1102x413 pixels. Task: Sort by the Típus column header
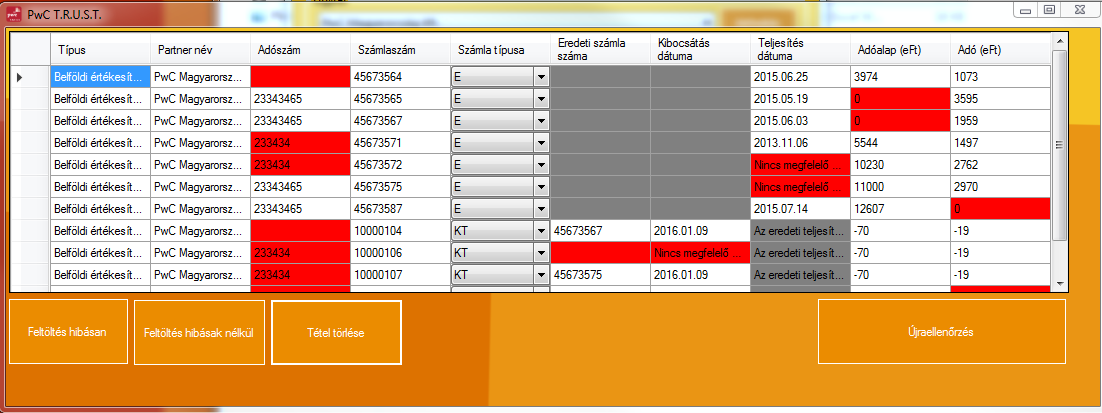(101, 50)
